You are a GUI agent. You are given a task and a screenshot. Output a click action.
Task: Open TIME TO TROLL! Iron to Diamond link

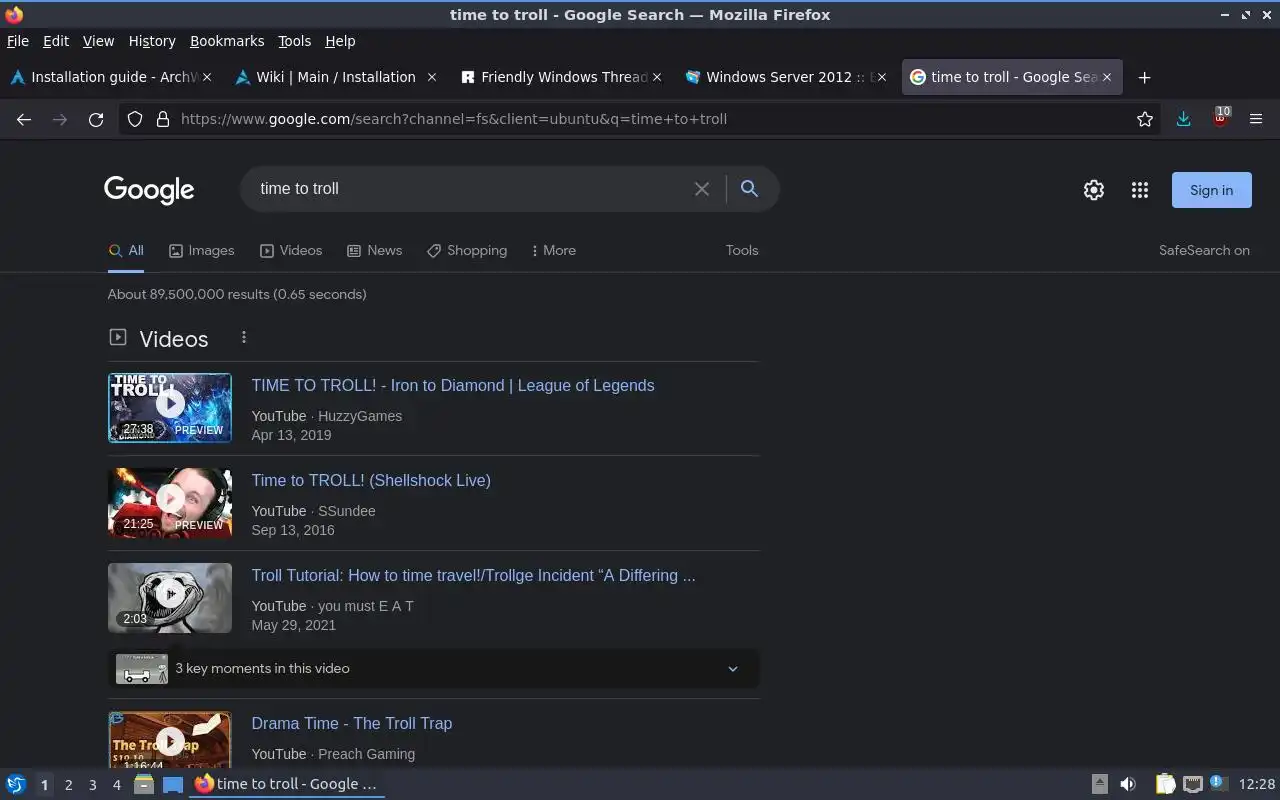pyautogui.click(x=453, y=386)
